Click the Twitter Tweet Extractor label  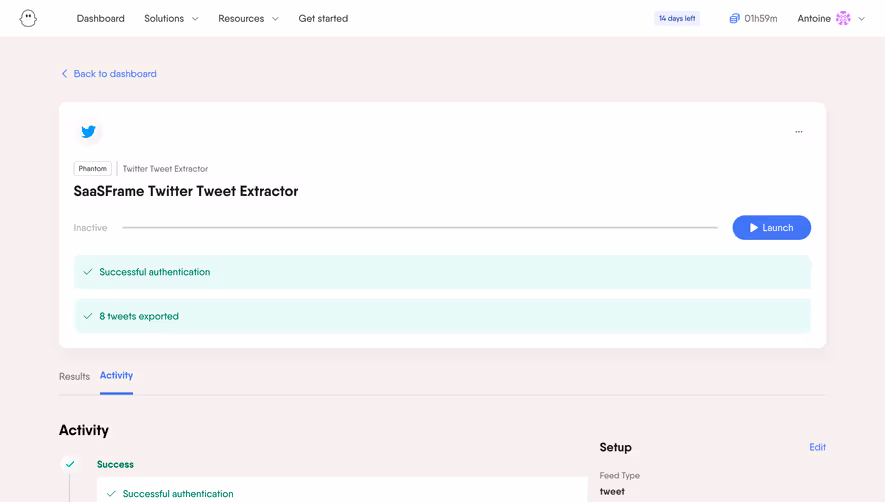pos(165,169)
